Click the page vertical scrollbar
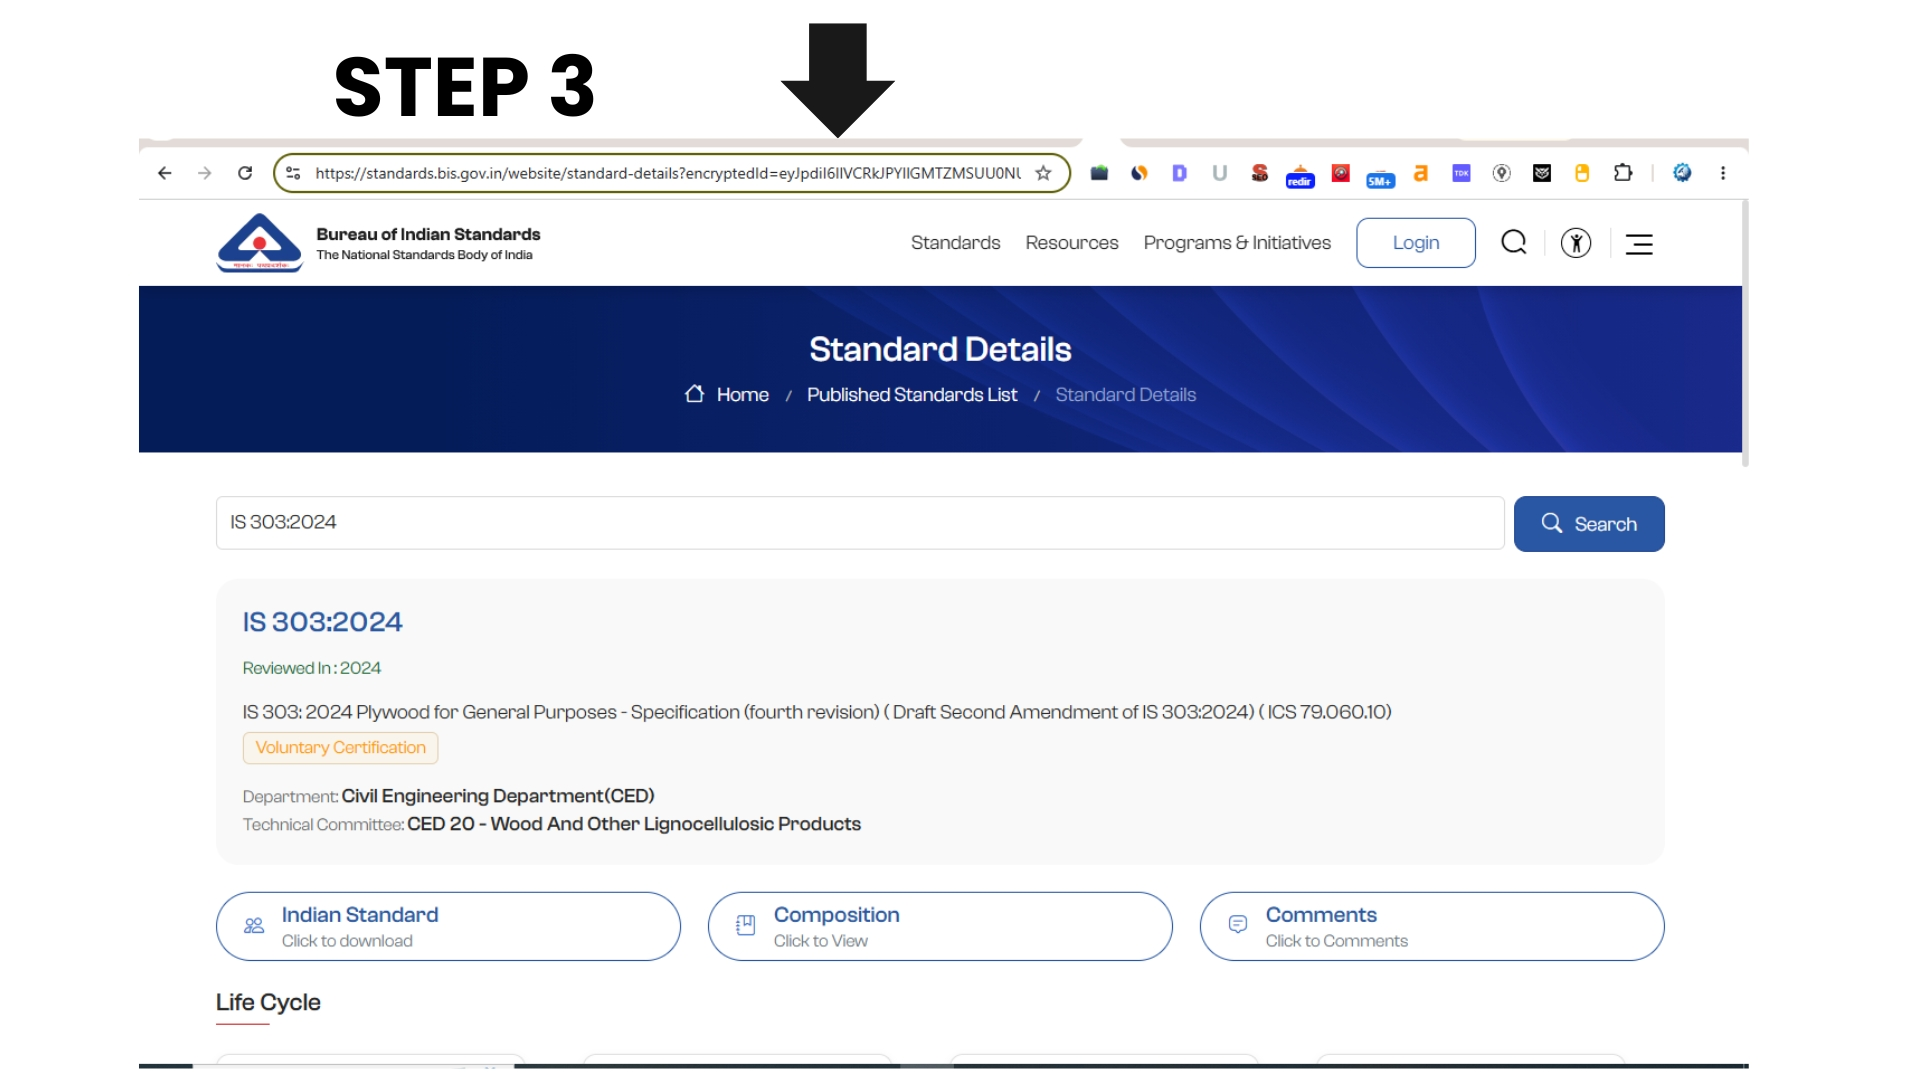The height and width of the screenshot is (1080, 1920). [1745, 333]
